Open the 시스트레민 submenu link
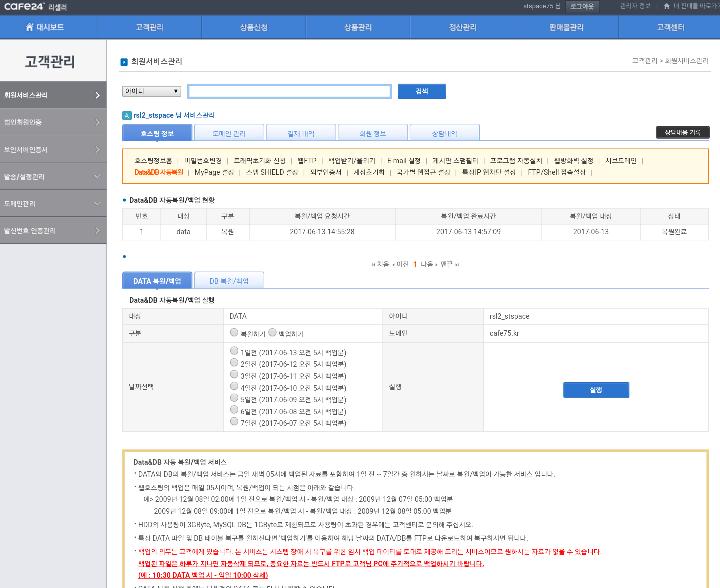 [x=621, y=161]
